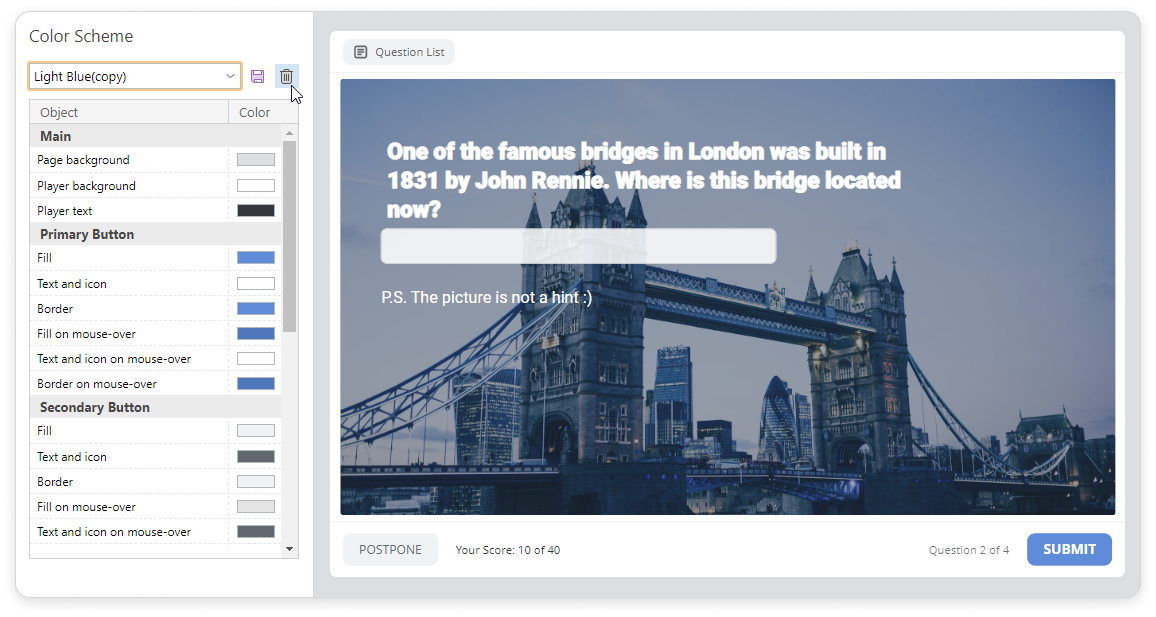Pick the Page background color swatch
1156x617 pixels.
point(255,160)
